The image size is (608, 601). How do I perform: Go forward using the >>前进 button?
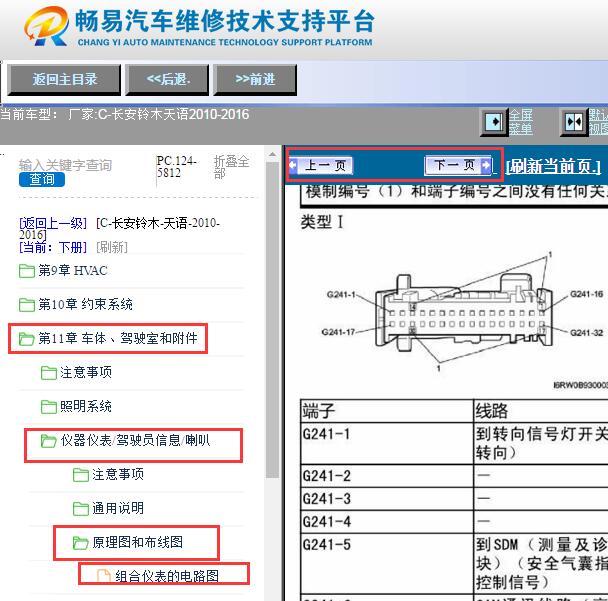click(255, 80)
